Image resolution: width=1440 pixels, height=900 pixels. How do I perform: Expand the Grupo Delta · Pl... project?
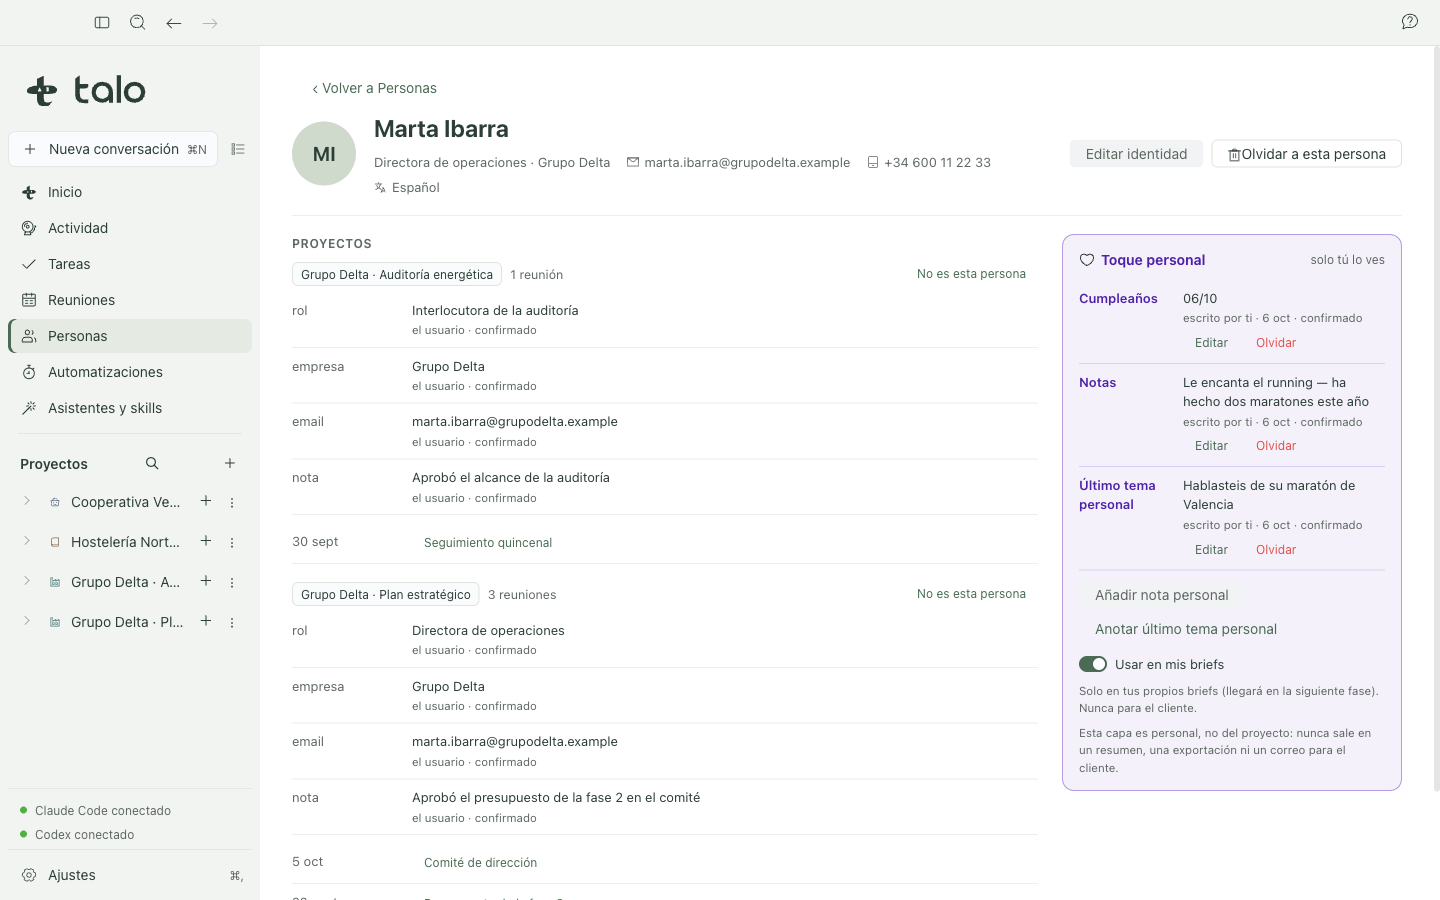coord(27,621)
